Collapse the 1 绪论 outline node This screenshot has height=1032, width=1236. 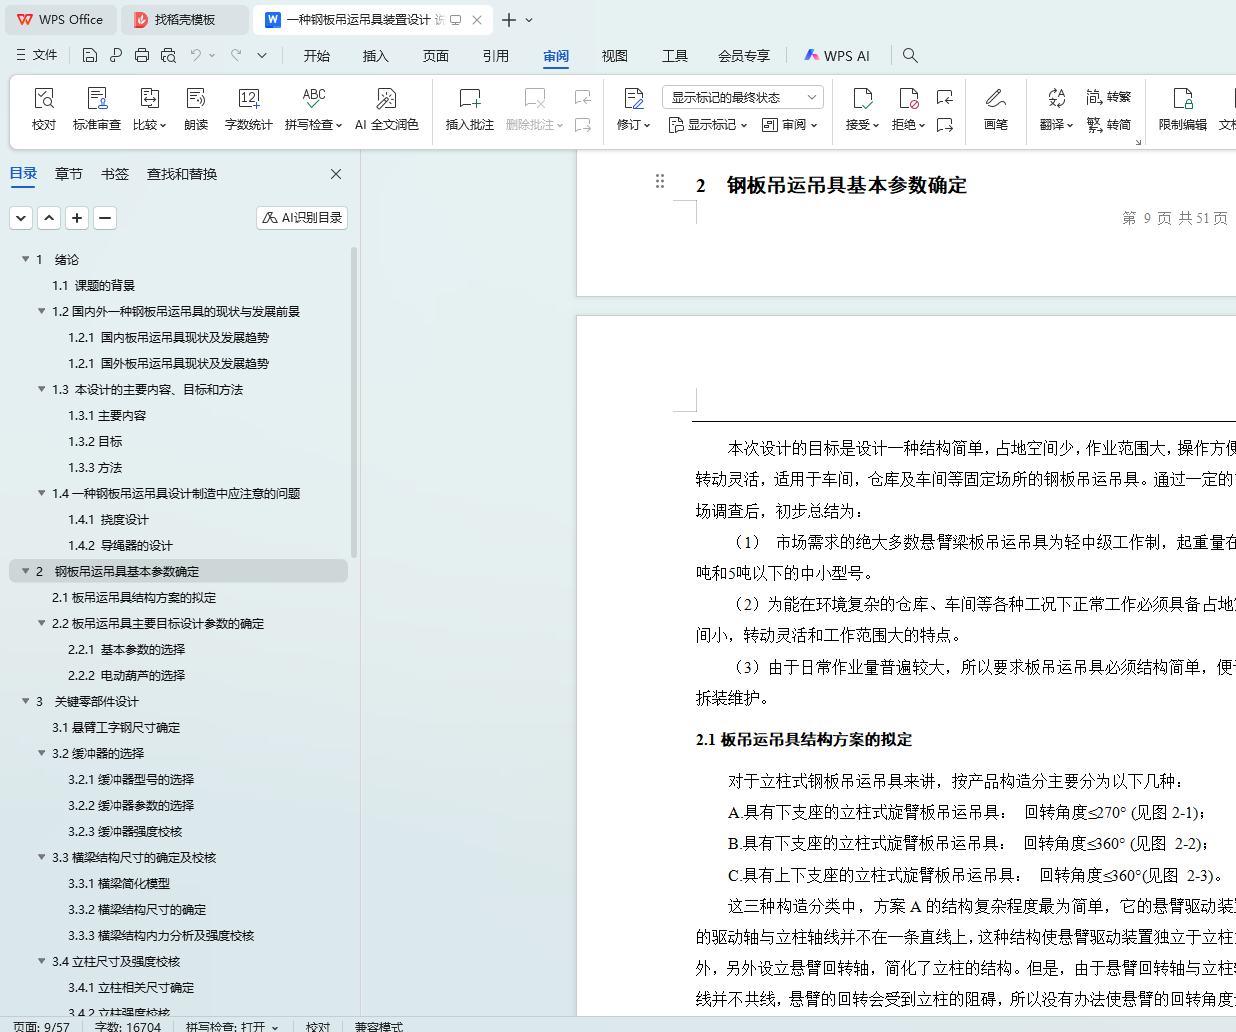click(26, 259)
